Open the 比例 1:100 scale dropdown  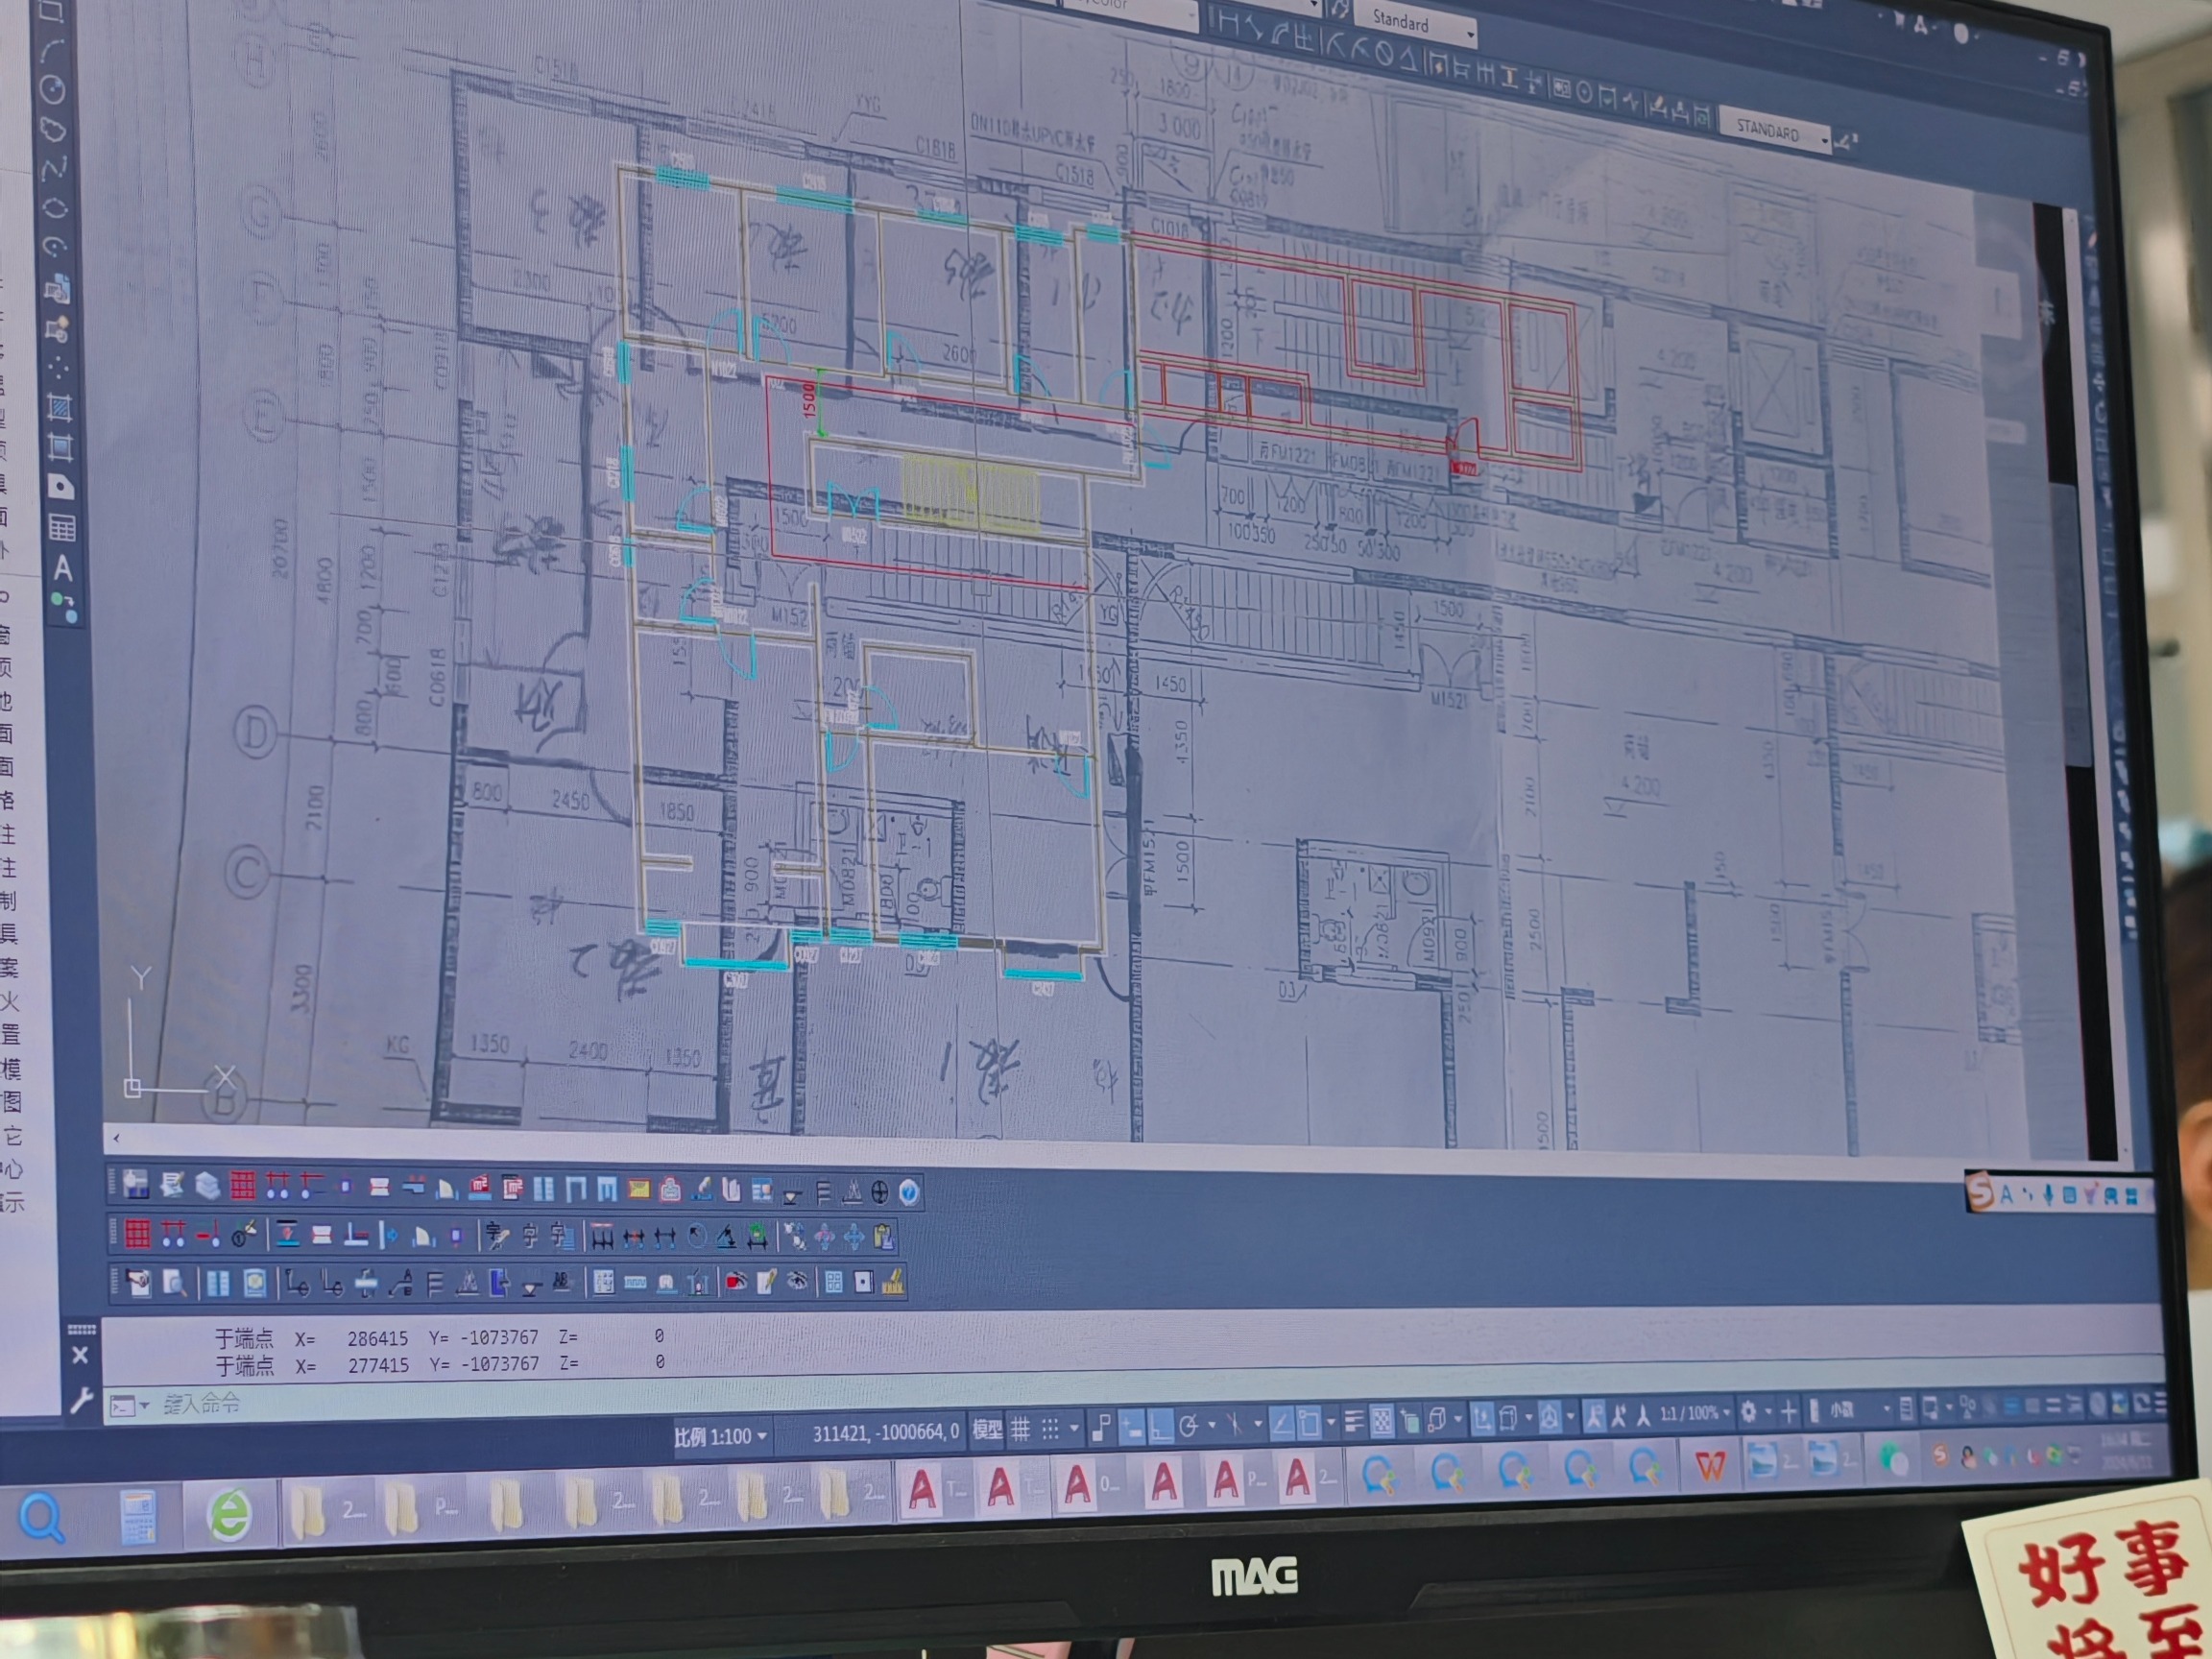tap(720, 1437)
